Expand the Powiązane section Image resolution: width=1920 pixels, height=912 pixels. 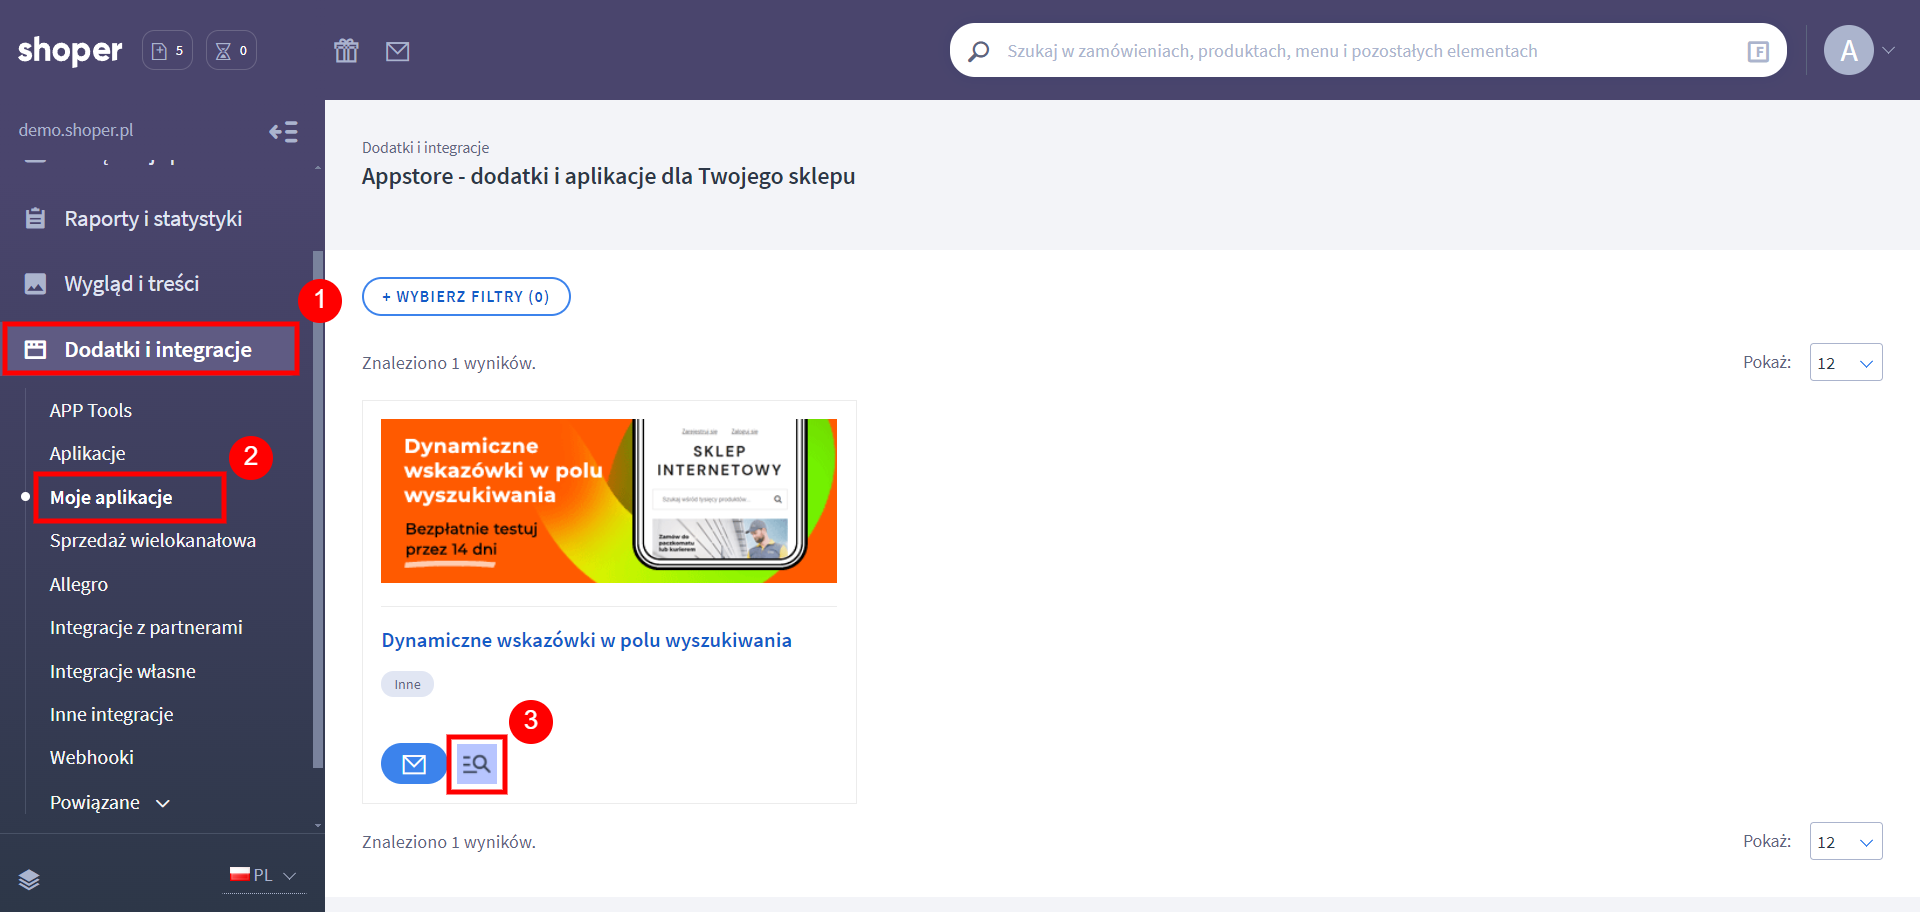click(x=109, y=802)
